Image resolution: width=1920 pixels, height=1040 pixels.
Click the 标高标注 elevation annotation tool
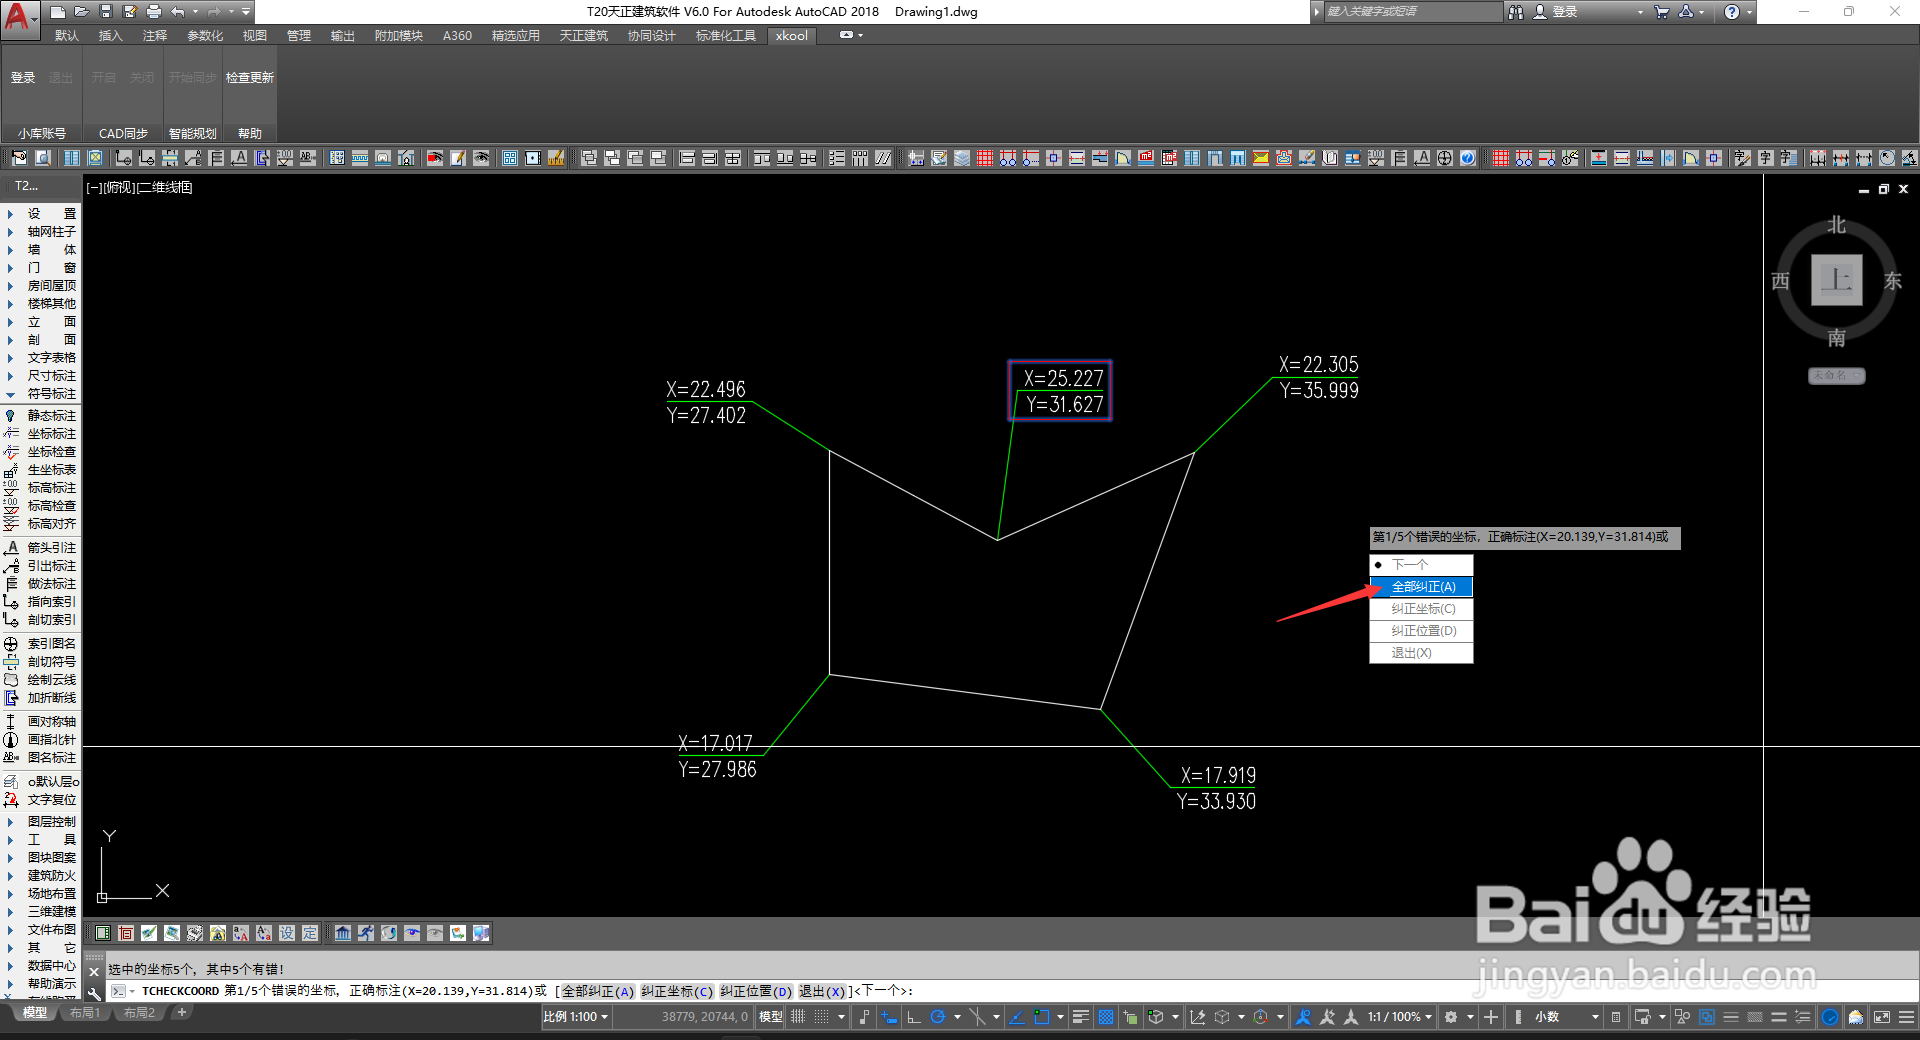[x=41, y=488]
